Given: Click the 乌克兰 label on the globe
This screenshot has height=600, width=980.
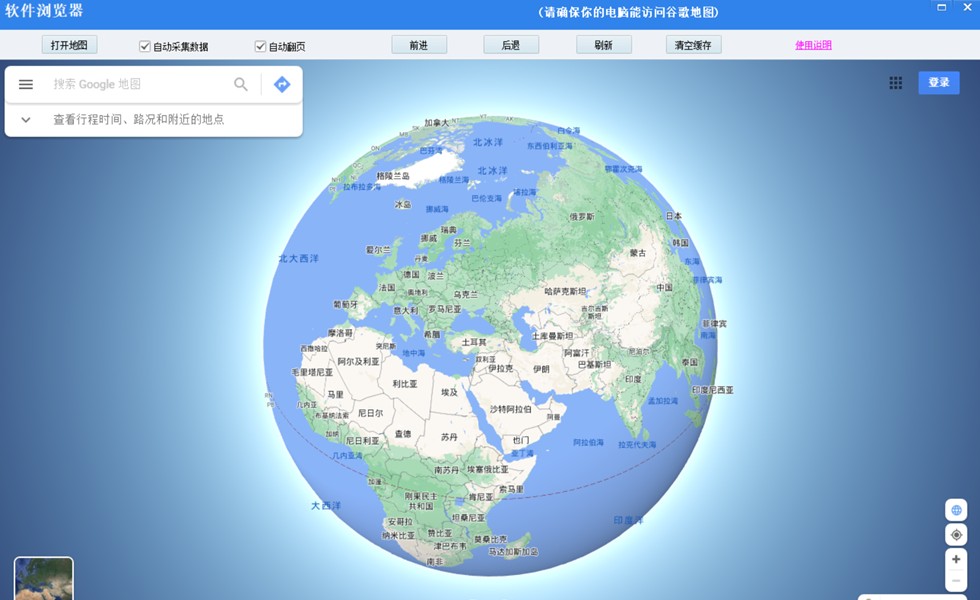Looking at the screenshot, I should [466, 294].
